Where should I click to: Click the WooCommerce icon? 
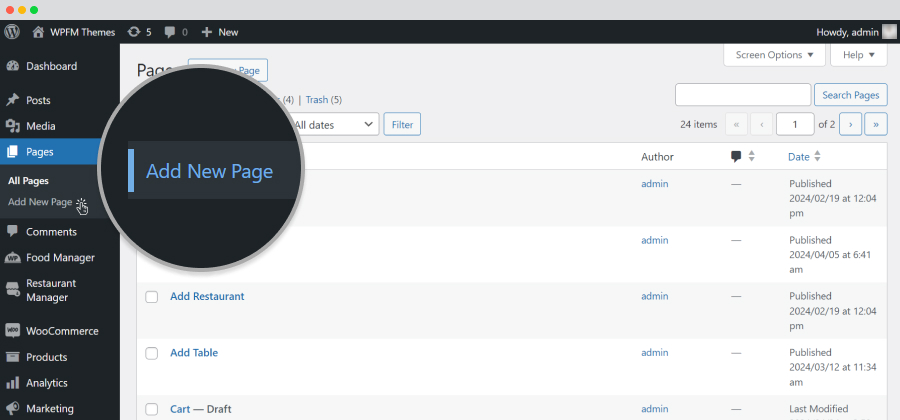tap(13, 331)
